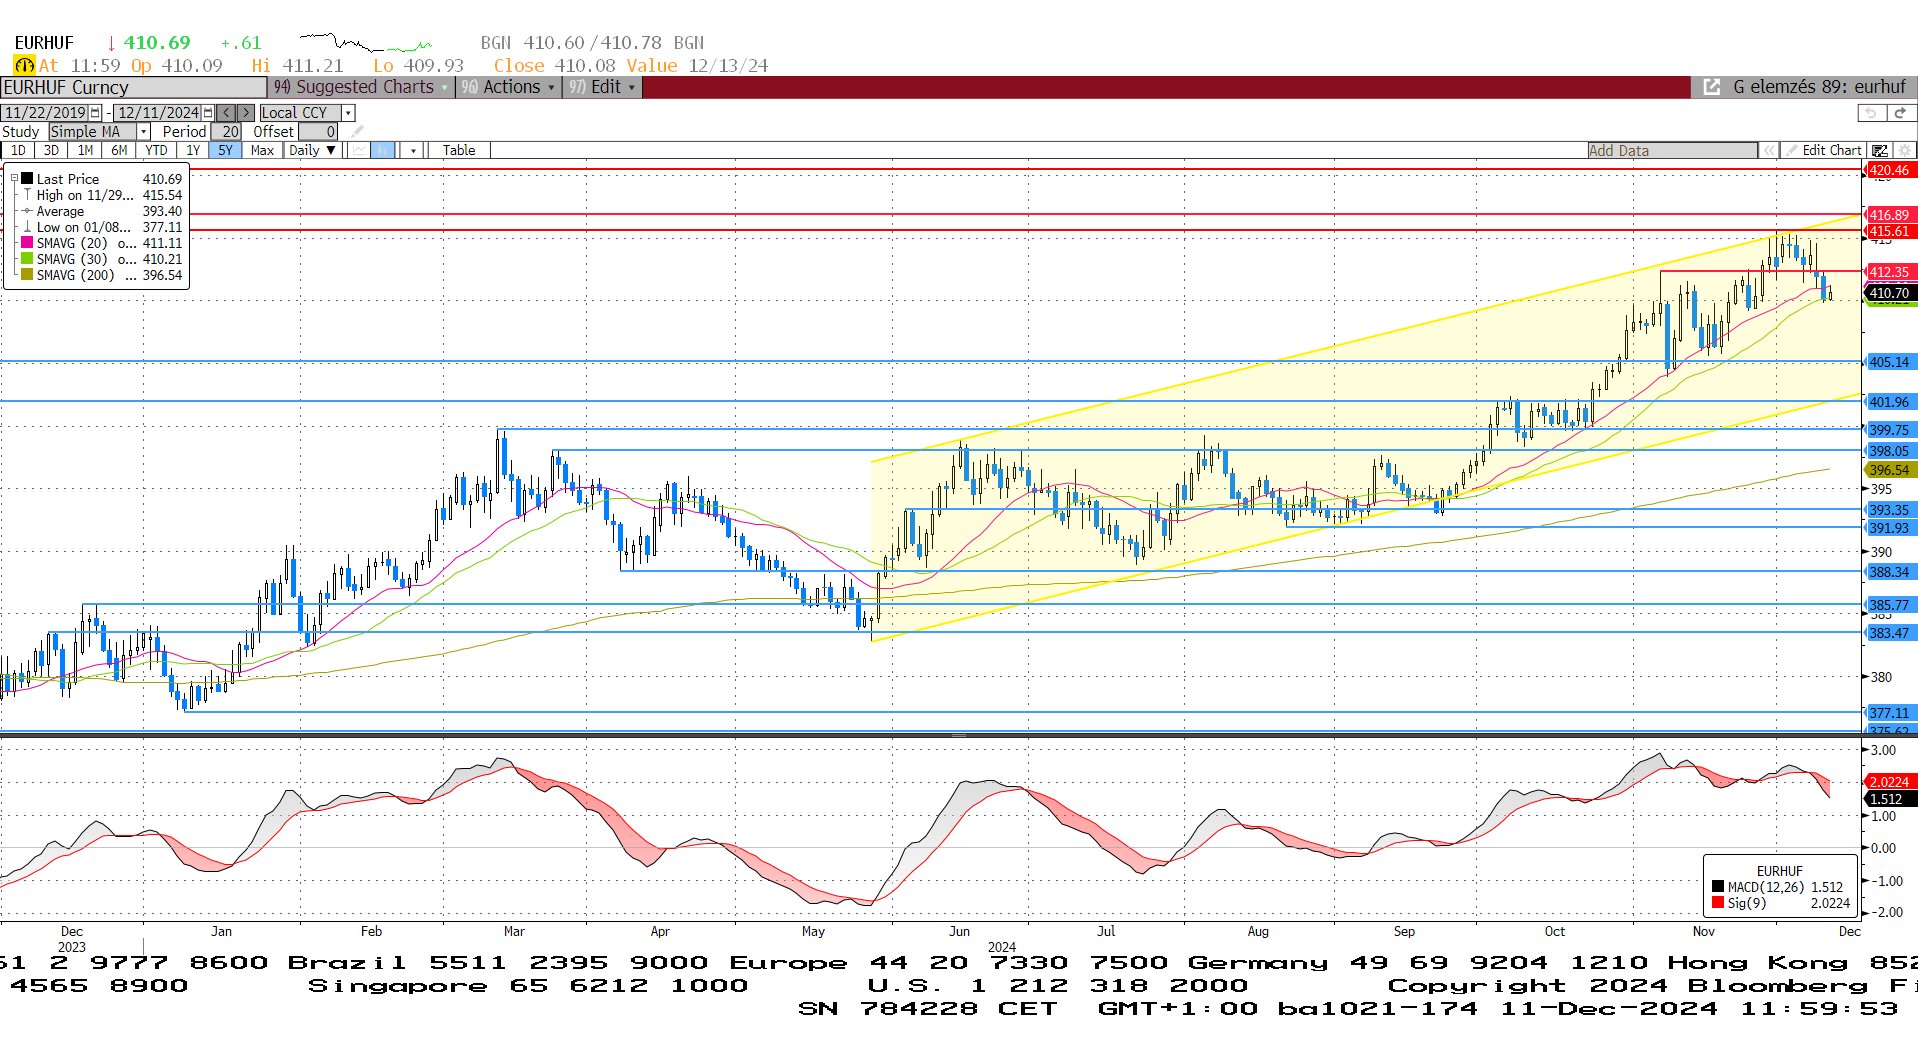Click High on 11/29 marker icon in legend
This screenshot has width=1918, height=1064.
tap(27, 195)
